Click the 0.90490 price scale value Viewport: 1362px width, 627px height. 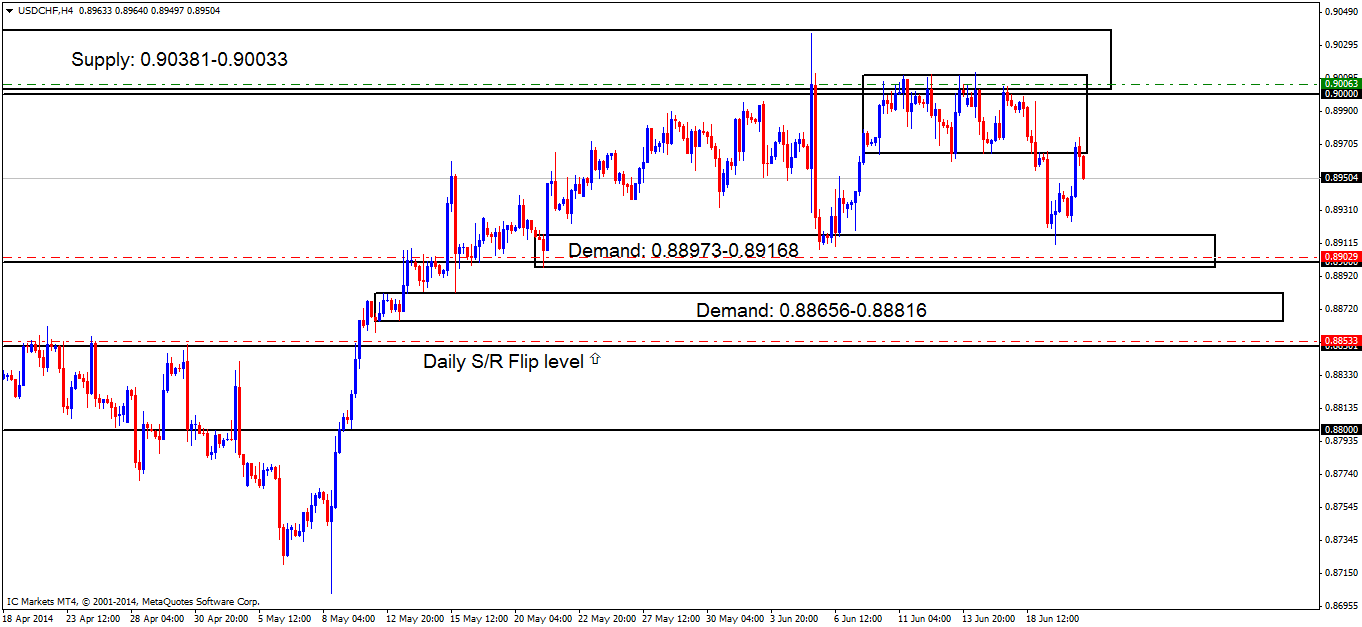(1341, 12)
